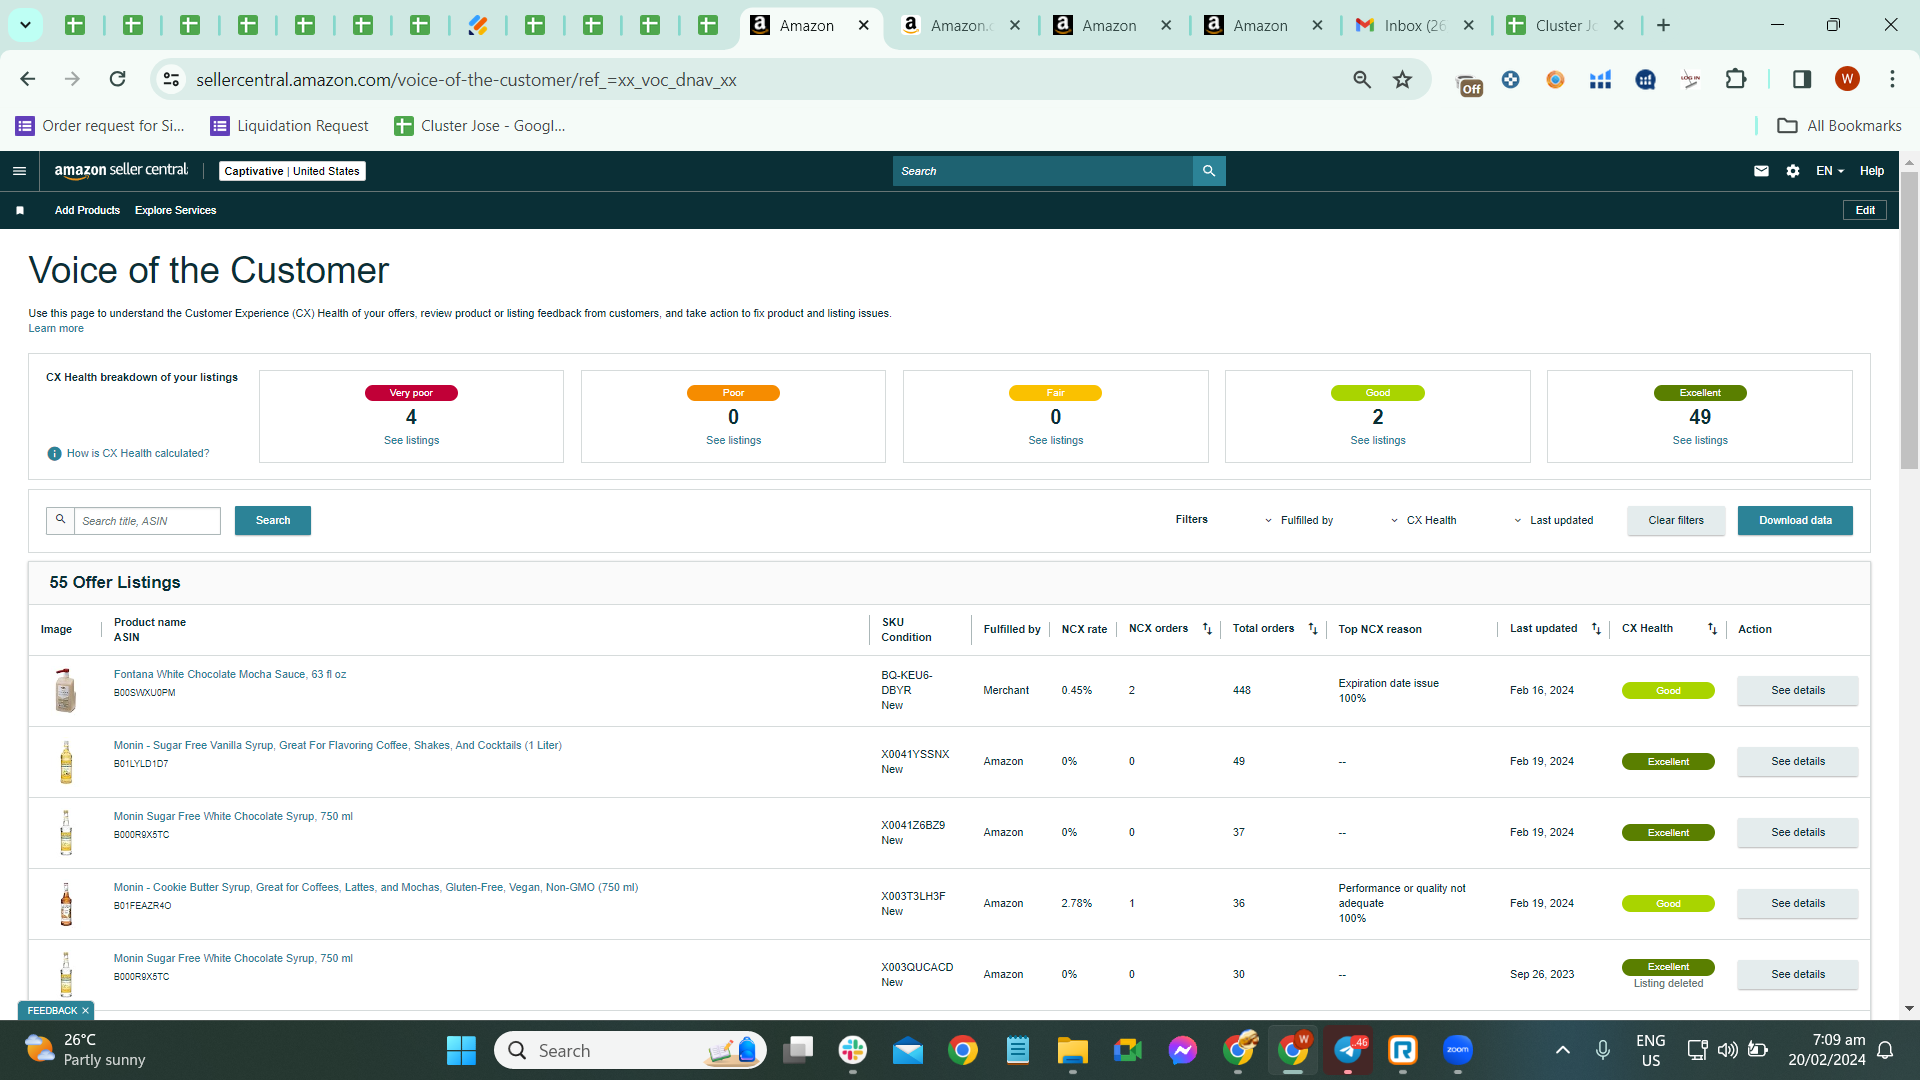Click the Chrome address bar URL

(466, 80)
